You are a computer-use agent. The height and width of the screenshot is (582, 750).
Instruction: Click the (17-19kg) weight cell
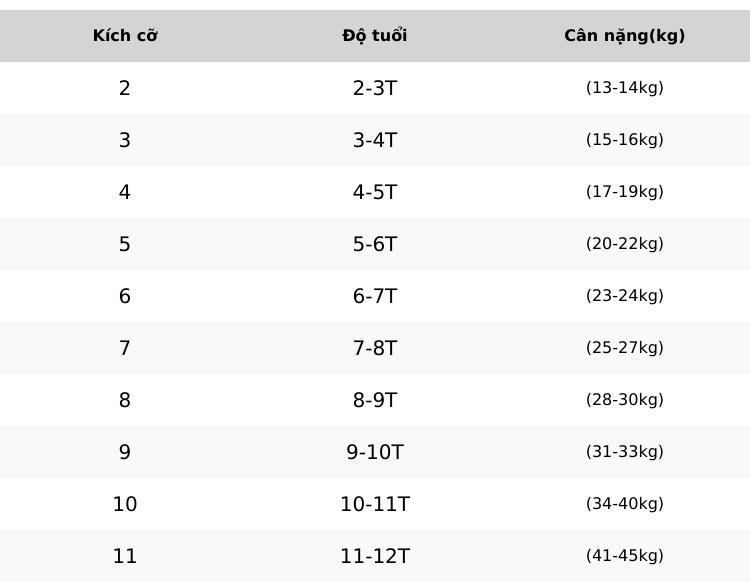tap(625, 192)
